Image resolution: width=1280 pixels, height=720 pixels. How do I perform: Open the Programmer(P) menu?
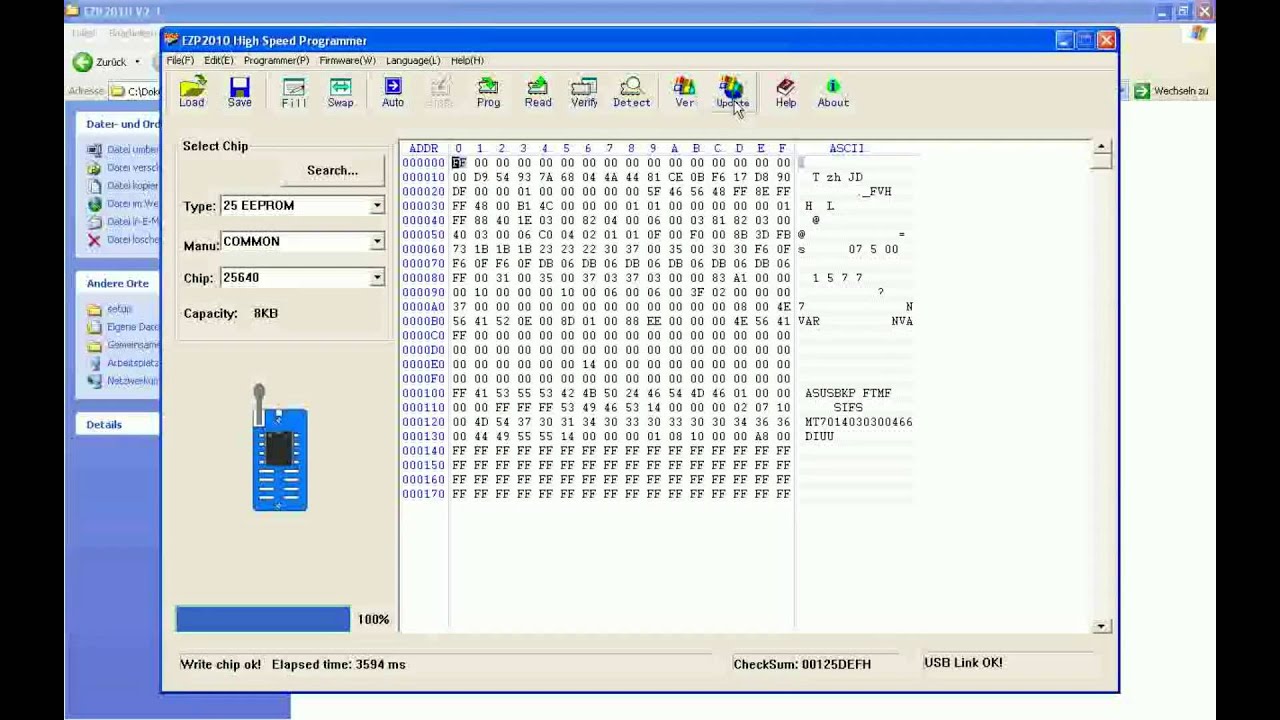click(276, 61)
